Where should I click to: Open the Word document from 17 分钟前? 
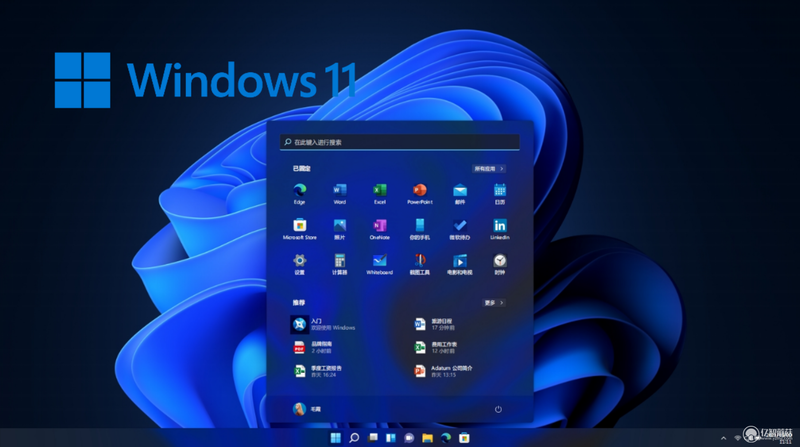click(x=434, y=324)
